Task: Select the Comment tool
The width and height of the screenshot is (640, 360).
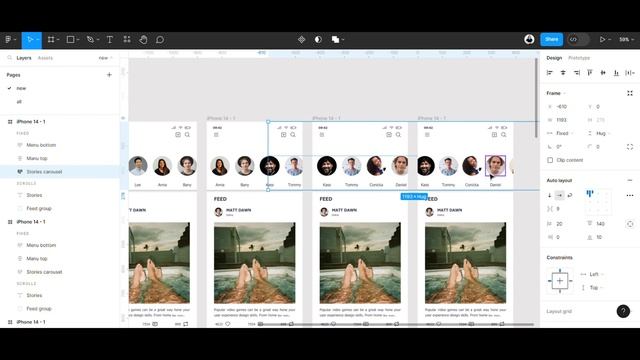Action: point(160,40)
